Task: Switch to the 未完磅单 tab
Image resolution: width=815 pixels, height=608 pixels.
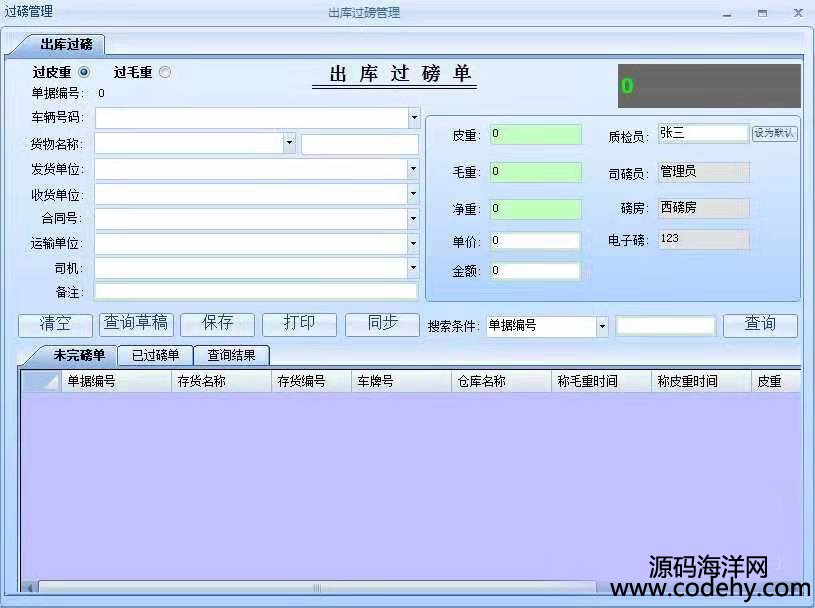Action: [x=79, y=355]
